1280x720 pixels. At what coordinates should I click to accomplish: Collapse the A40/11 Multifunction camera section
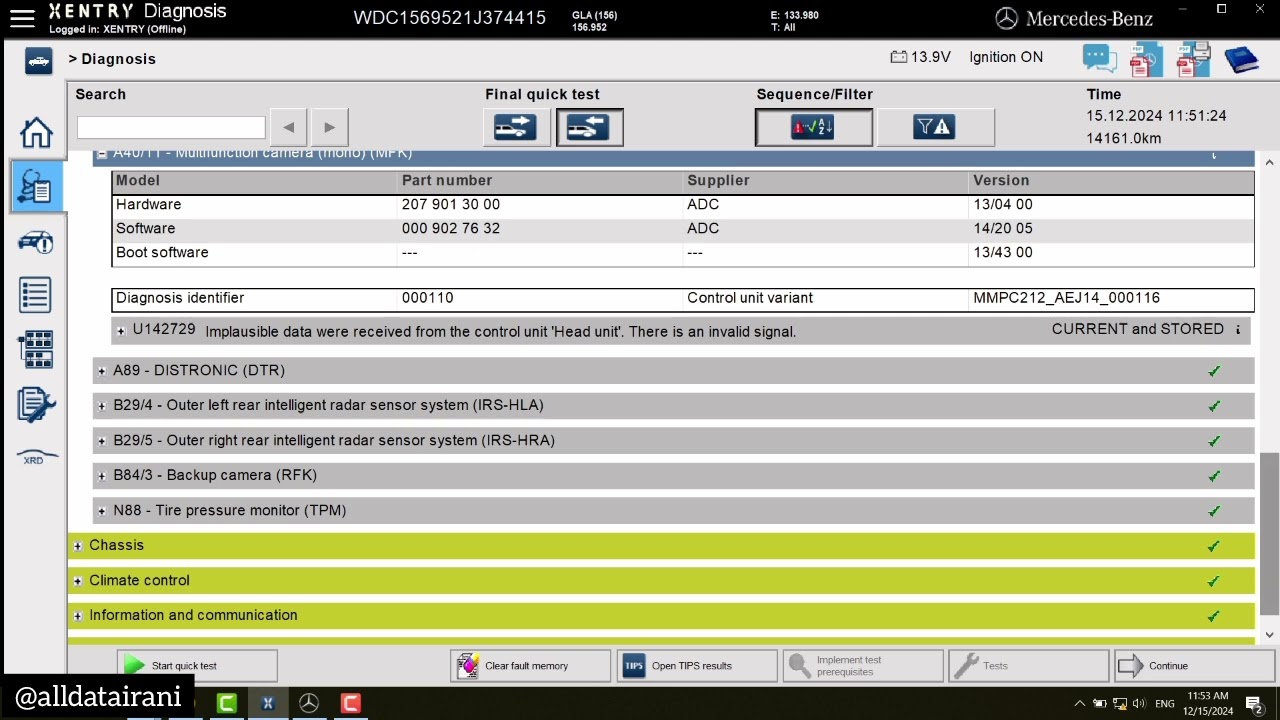pos(102,154)
